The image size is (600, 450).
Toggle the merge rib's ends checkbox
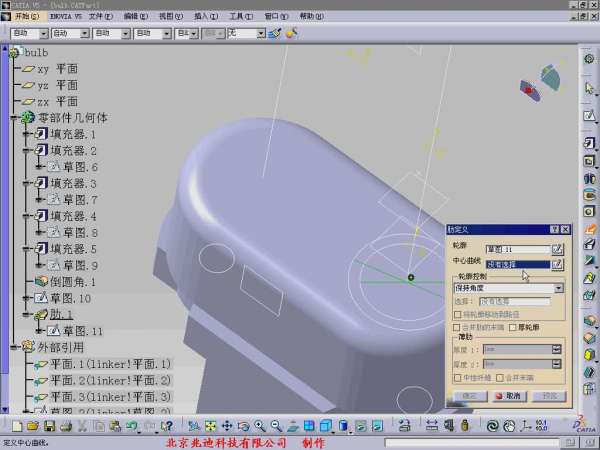[457, 328]
